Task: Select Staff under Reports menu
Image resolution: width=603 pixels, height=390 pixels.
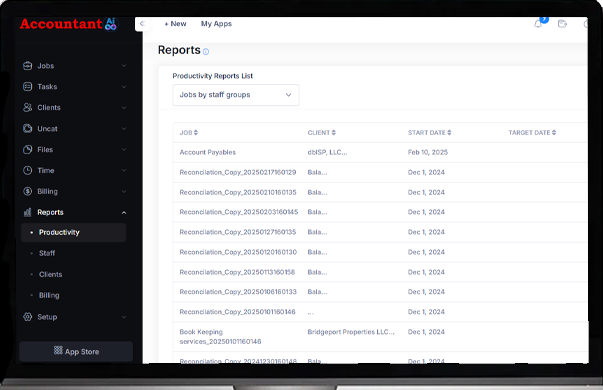Action: click(x=47, y=253)
